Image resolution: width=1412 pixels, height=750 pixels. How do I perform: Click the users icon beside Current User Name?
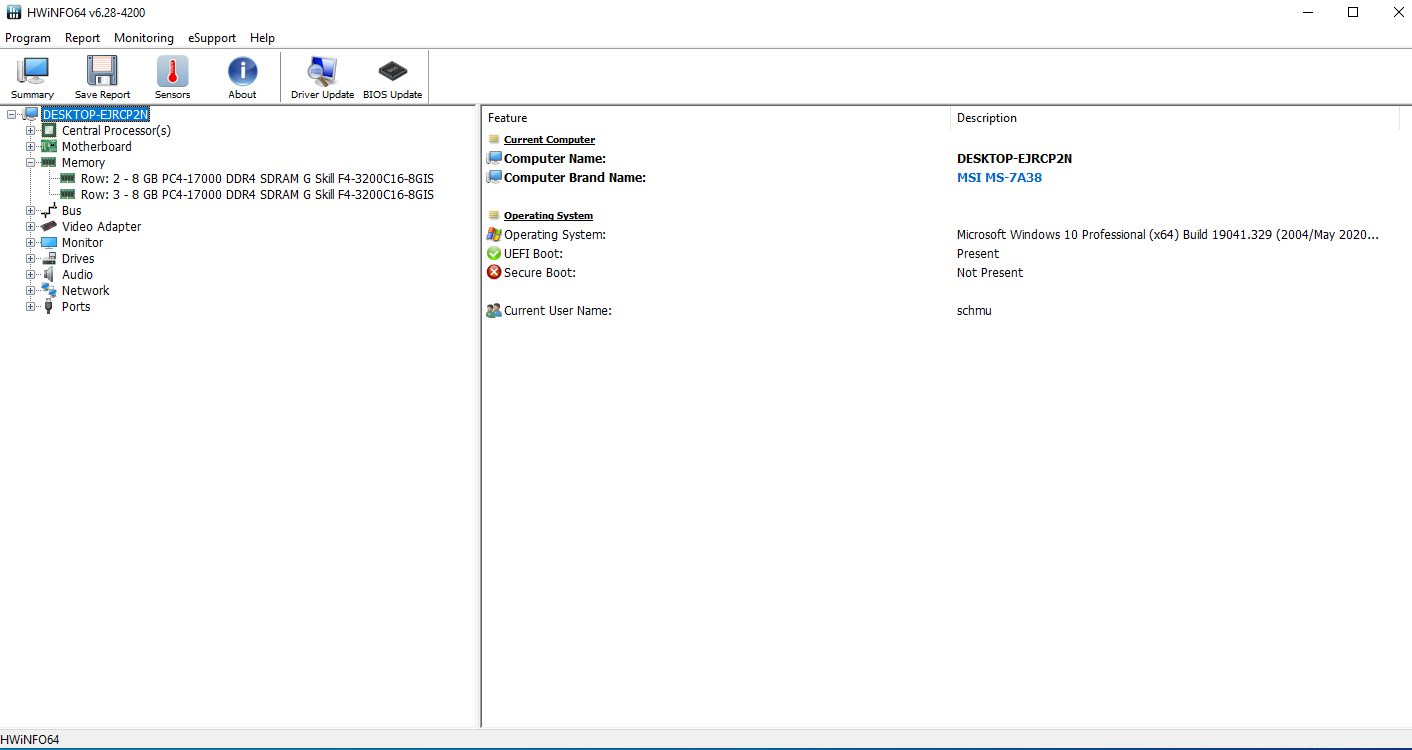click(x=494, y=310)
